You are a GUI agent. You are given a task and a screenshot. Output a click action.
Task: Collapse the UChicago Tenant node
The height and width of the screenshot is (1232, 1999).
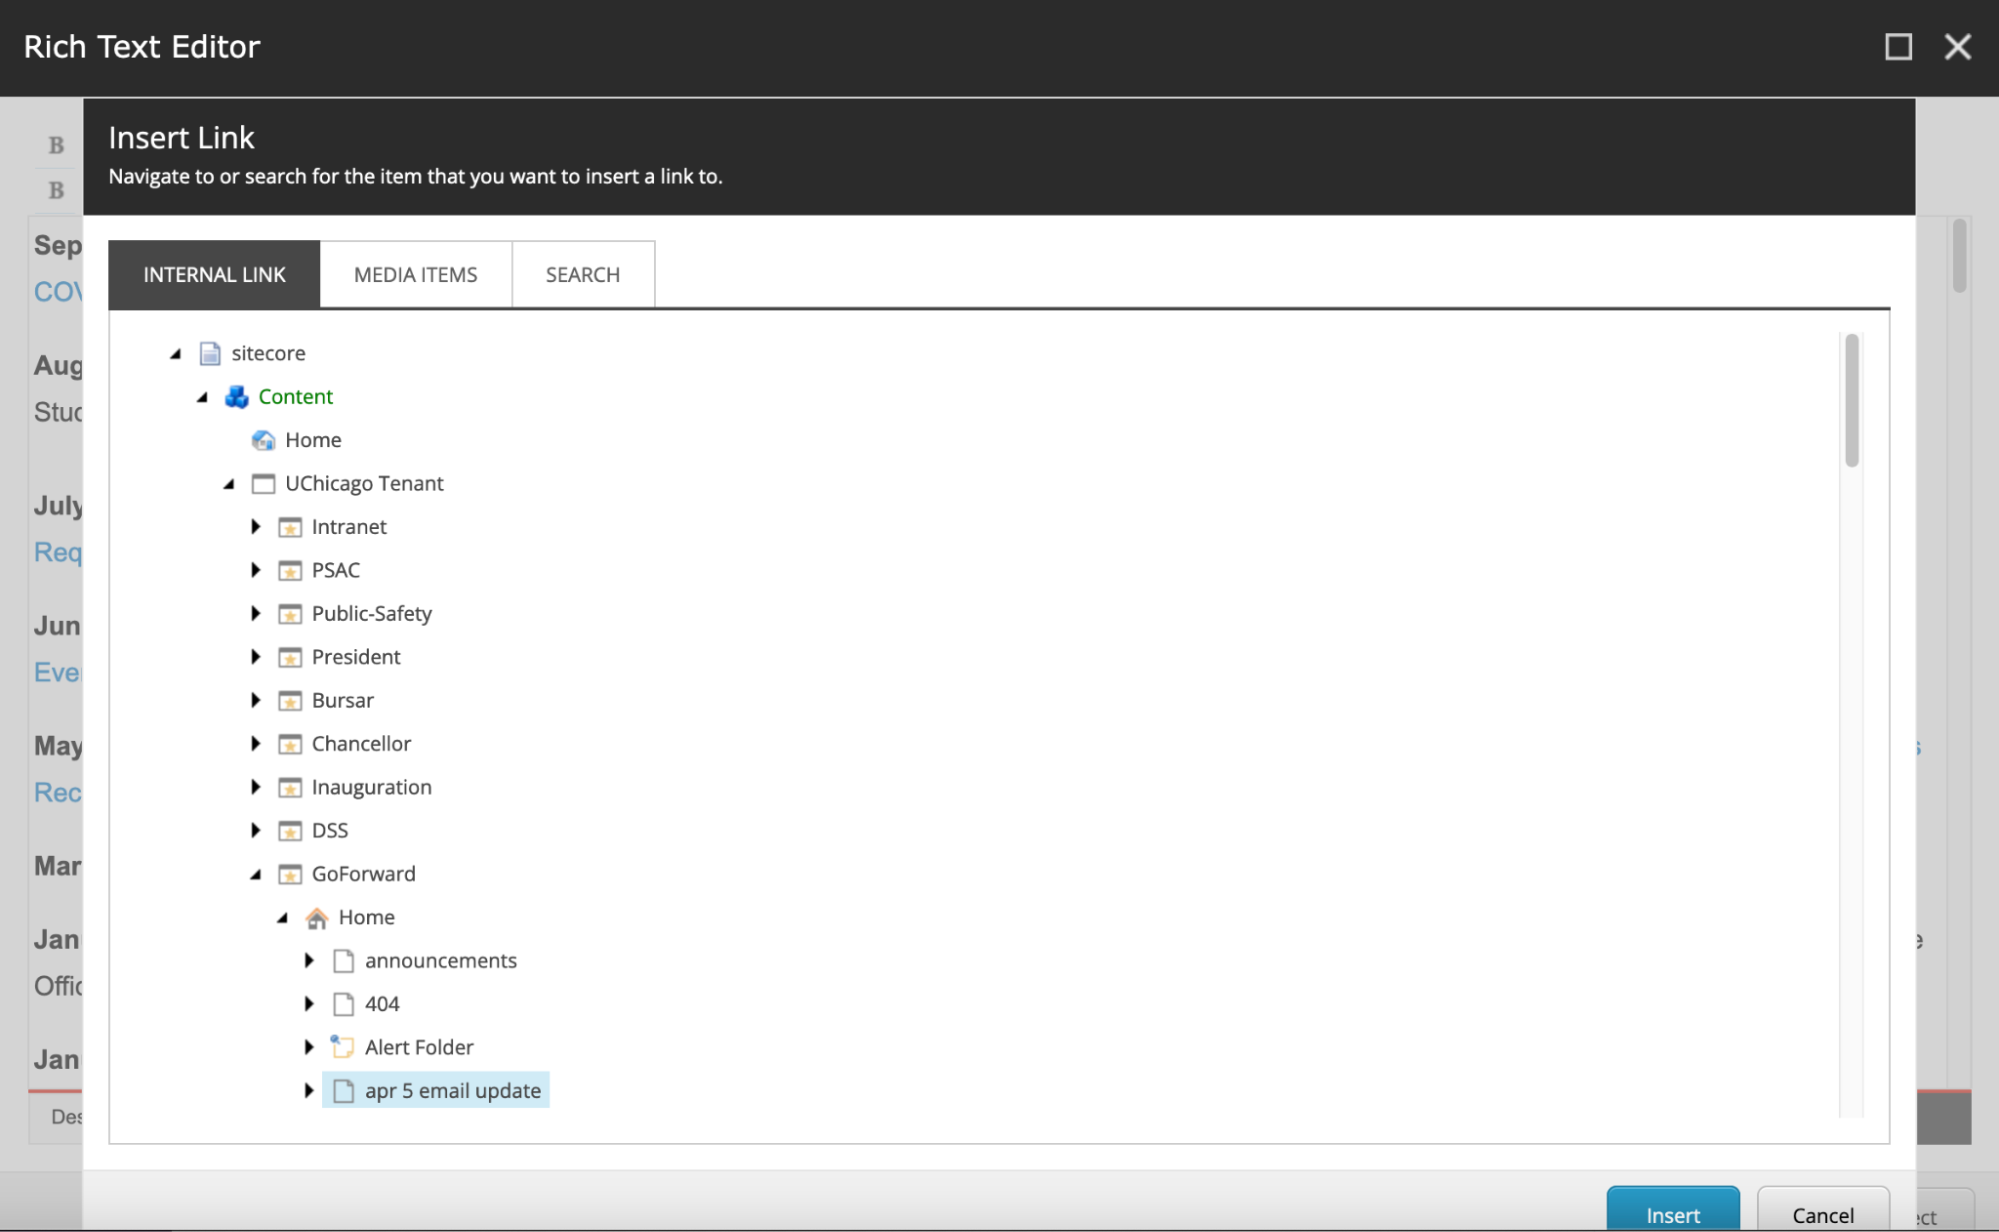[x=229, y=484]
